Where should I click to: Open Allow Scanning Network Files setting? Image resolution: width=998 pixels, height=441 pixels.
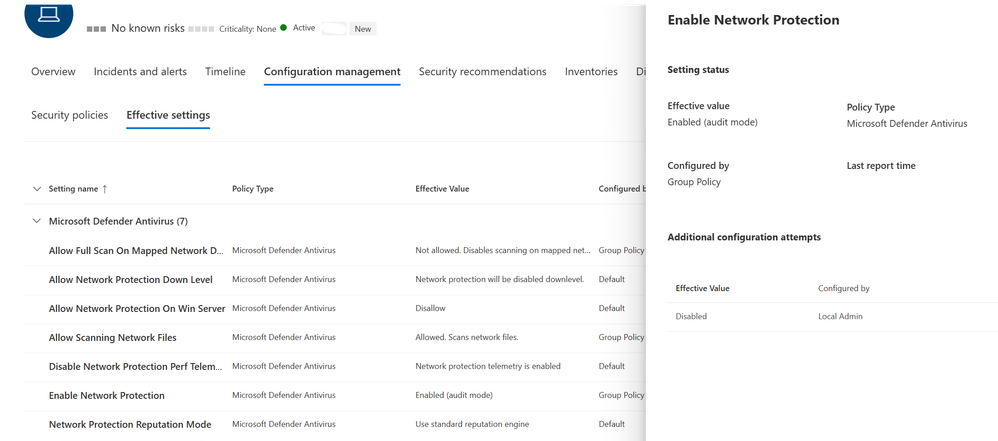tap(112, 338)
